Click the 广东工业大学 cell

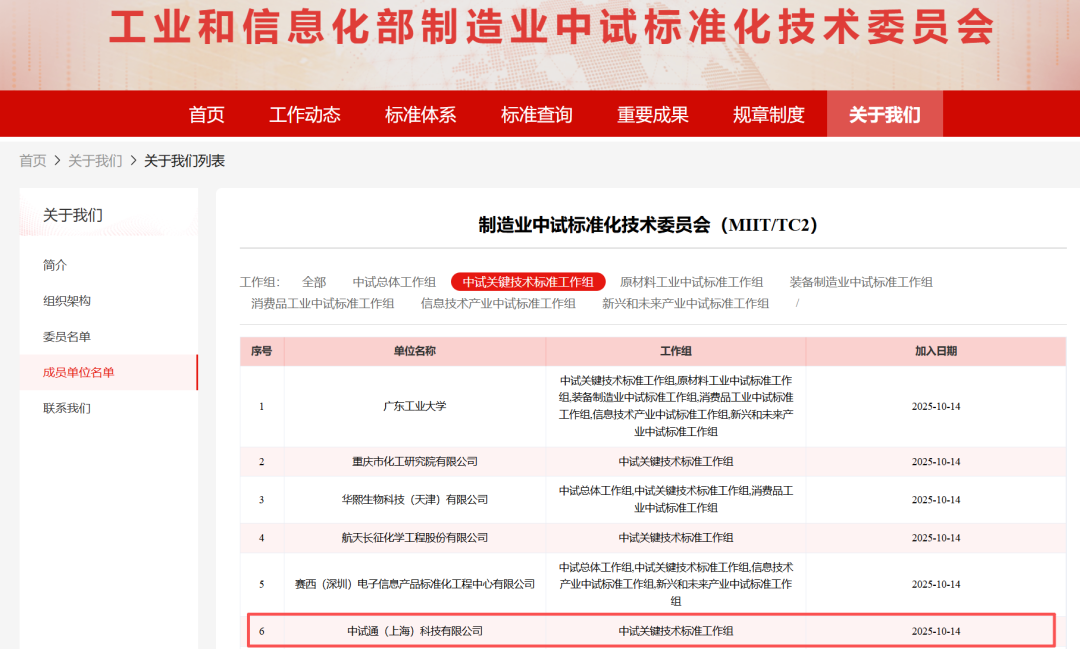415,406
